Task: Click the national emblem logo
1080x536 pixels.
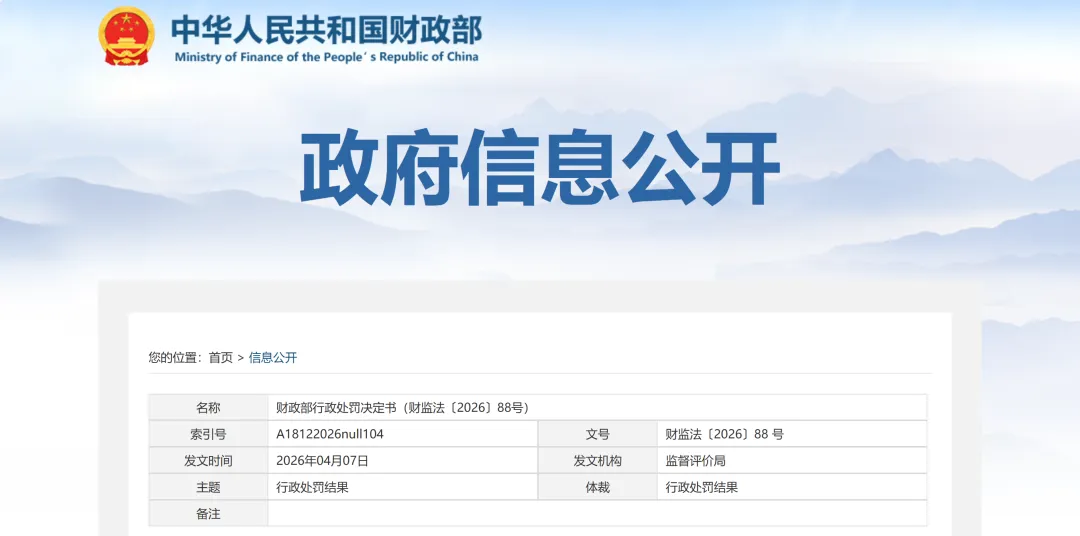Action: 127,36
